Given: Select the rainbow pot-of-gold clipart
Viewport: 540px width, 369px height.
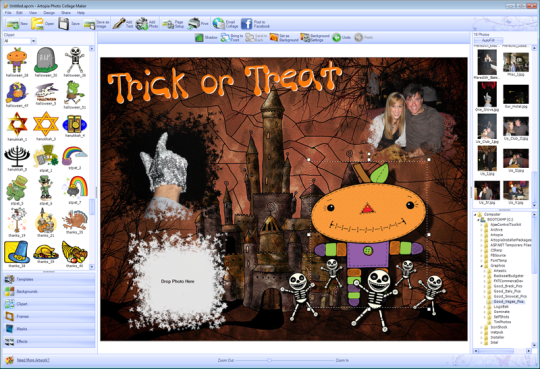Looking at the screenshot, I should pos(75,190).
